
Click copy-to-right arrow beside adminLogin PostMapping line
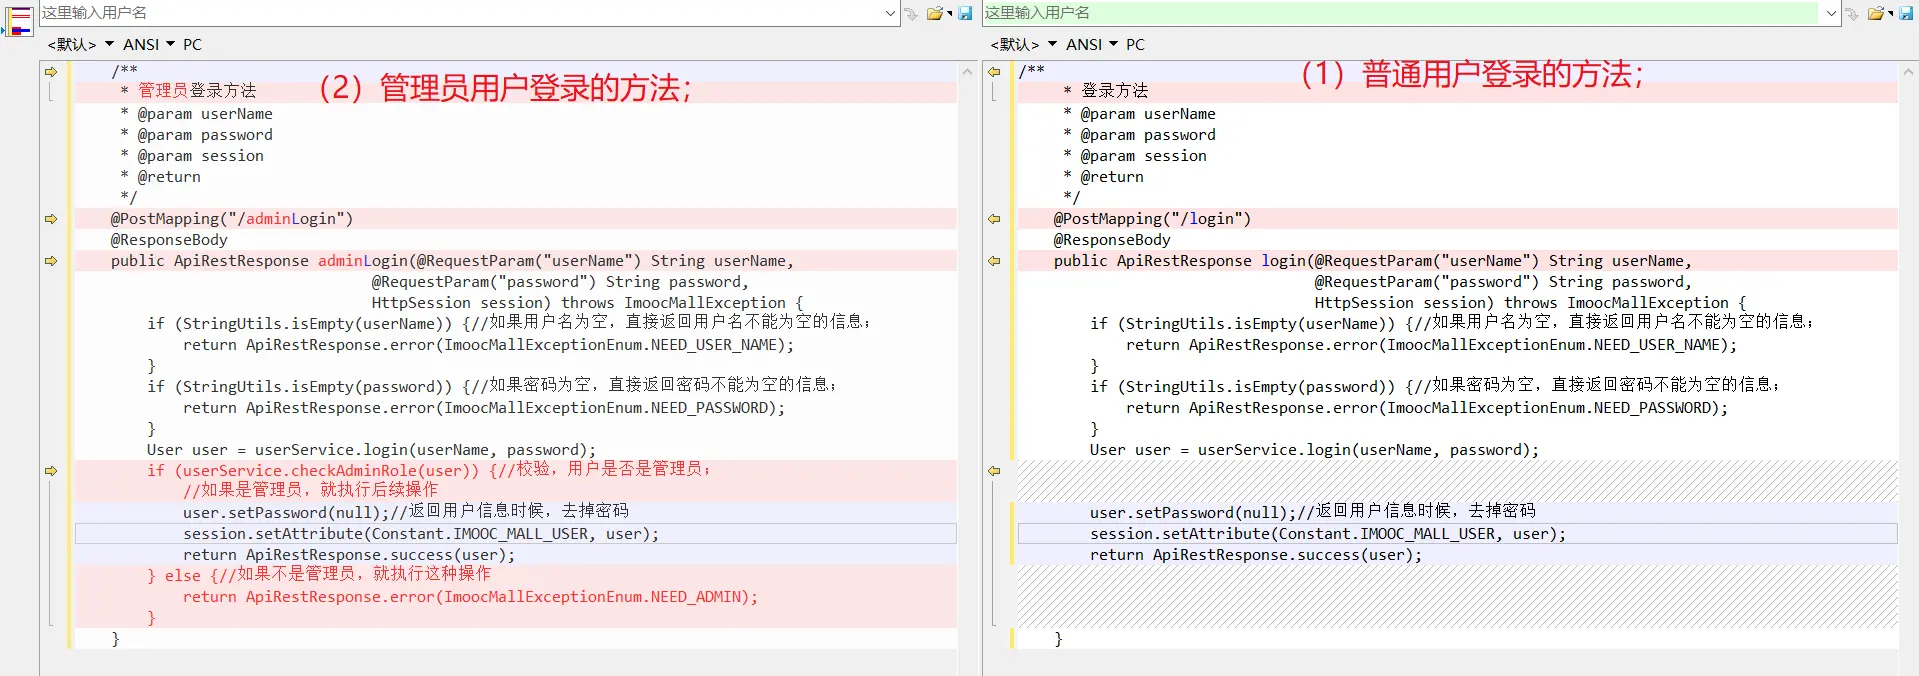click(51, 219)
